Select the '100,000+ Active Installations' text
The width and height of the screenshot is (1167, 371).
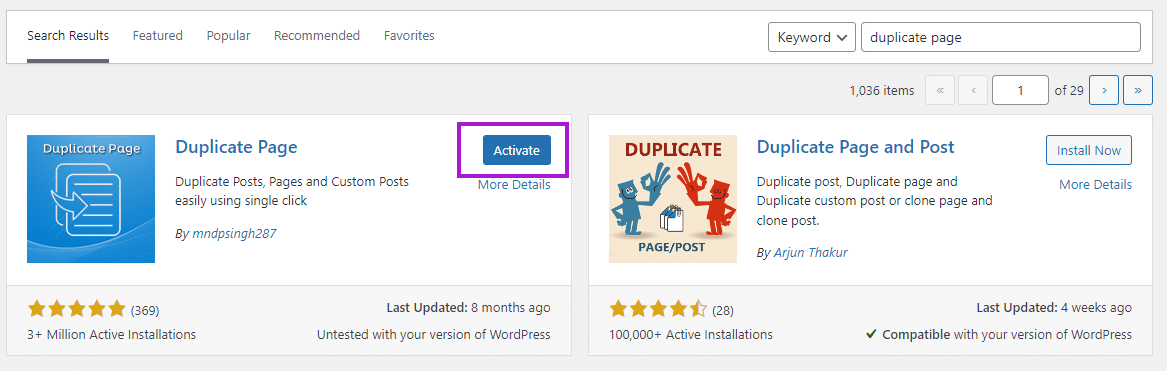click(691, 334)
